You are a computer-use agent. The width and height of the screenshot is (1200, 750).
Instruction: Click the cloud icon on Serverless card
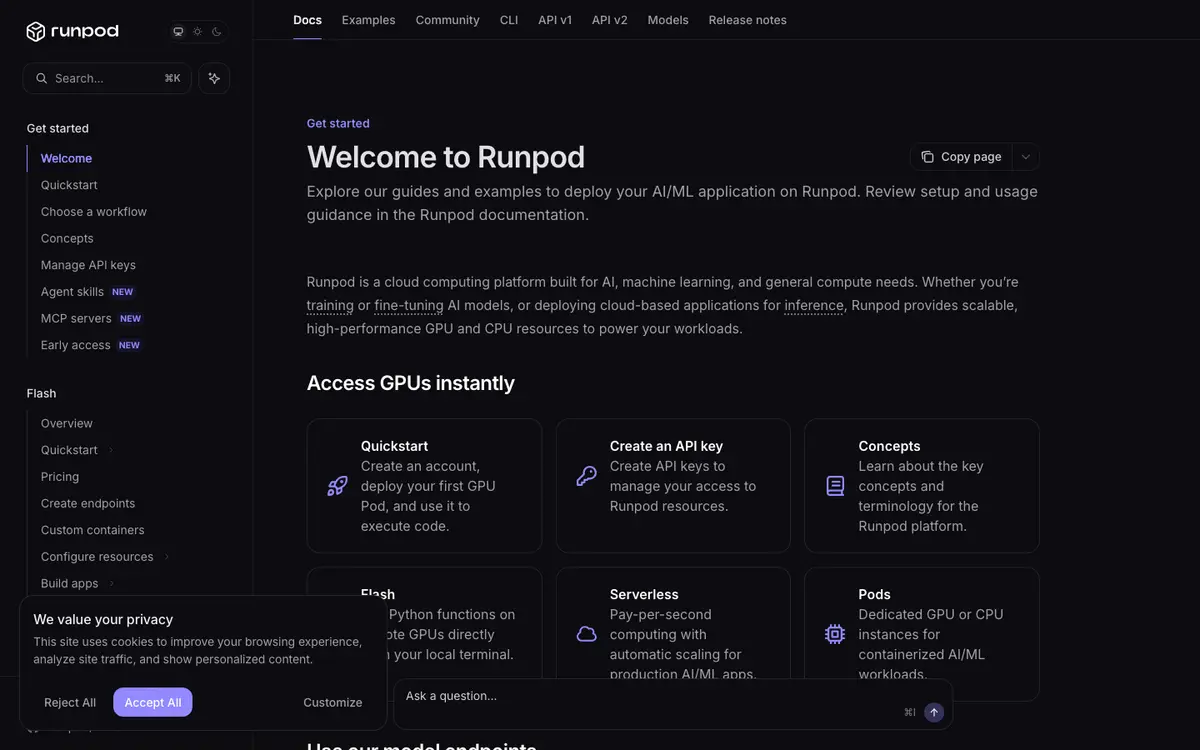pos(586,634)
